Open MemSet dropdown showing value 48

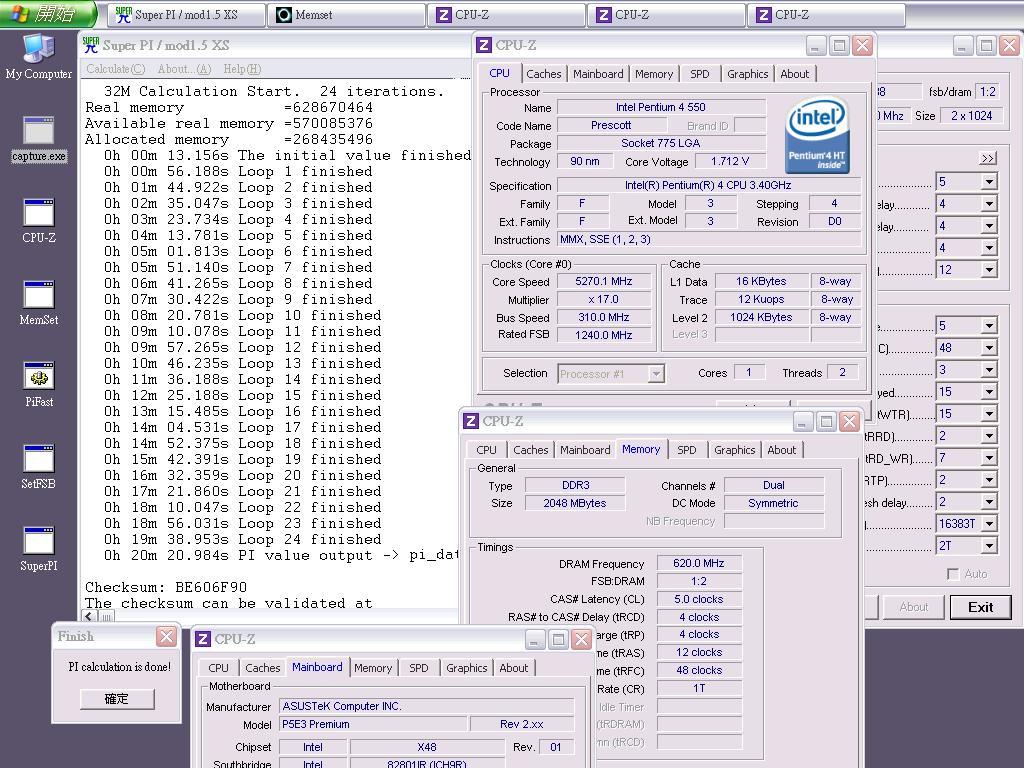[x=967, y=348]
